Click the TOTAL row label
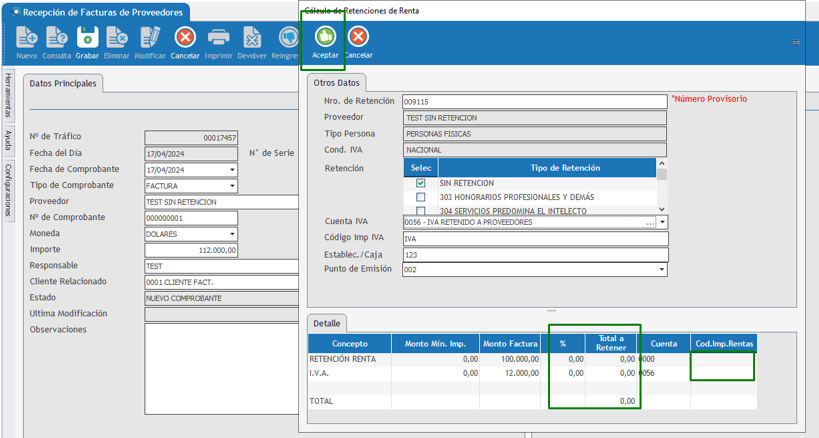The height and width of the screenshot is (438, 819). (x=321, y=401)
